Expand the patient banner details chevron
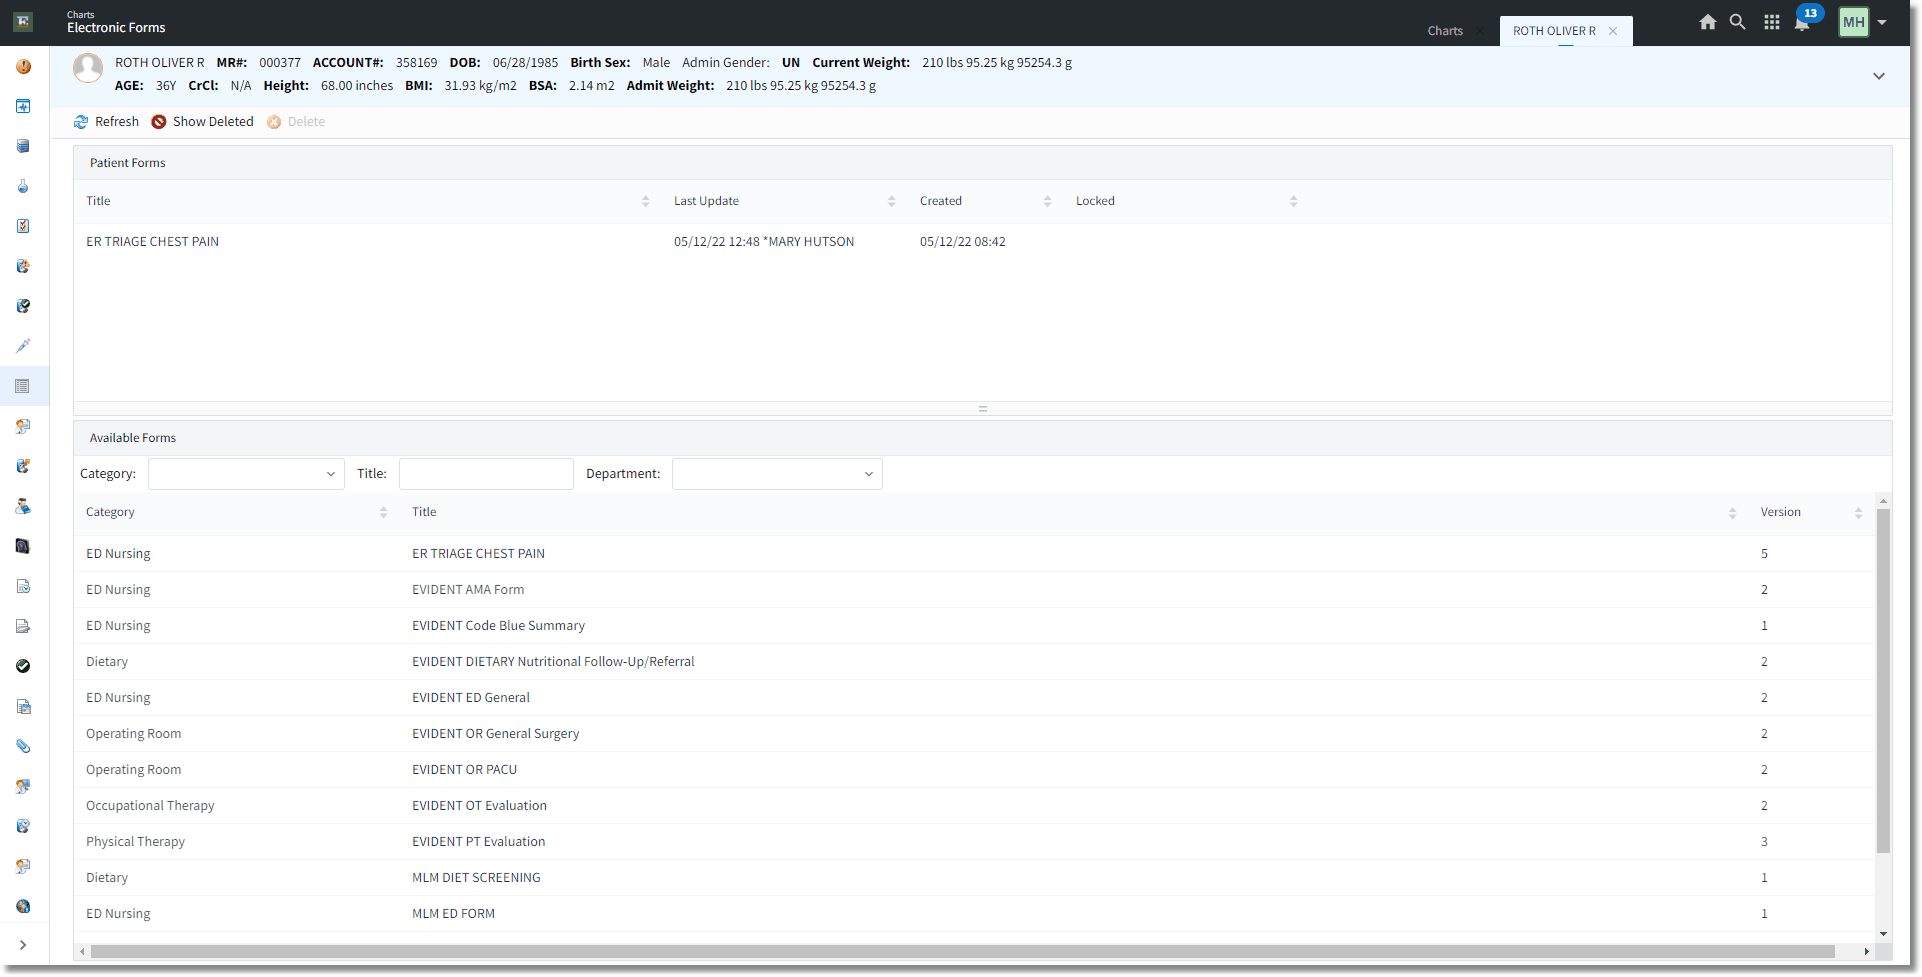Image resolution: width=1922 pixels, height=977 pixels. click(1879, 76)
